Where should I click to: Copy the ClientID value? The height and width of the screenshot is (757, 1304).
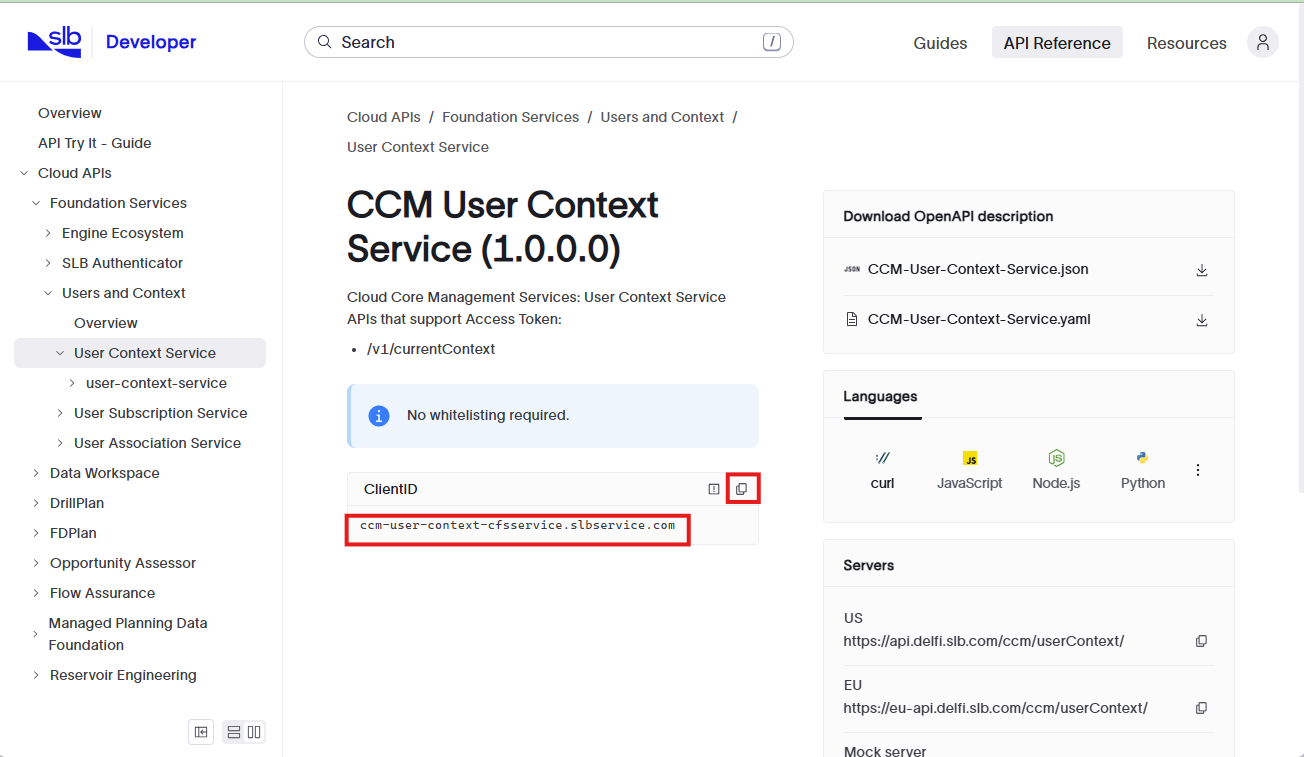pyautogui.click(x=741, y=489)
